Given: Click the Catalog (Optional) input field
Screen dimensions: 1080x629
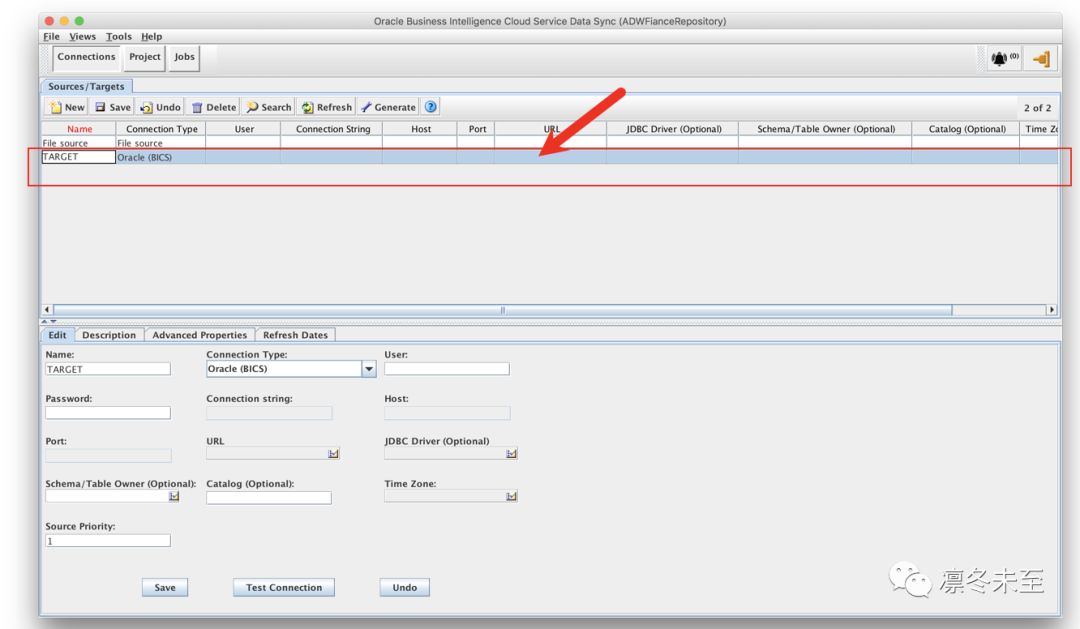Looking at the screenshot, I should (269, 497).
